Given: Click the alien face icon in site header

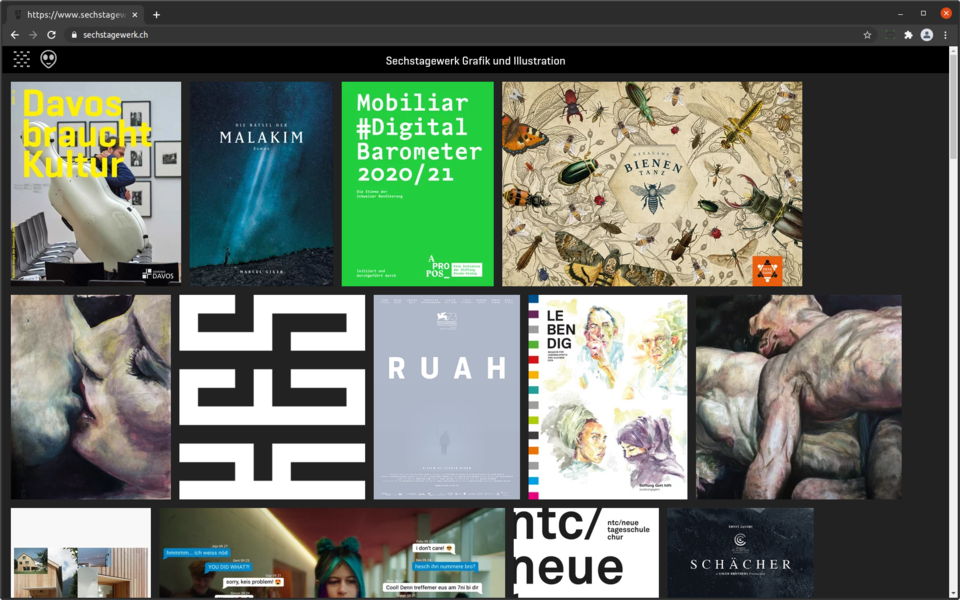Looking at the screenshot, I should [48, 59].
